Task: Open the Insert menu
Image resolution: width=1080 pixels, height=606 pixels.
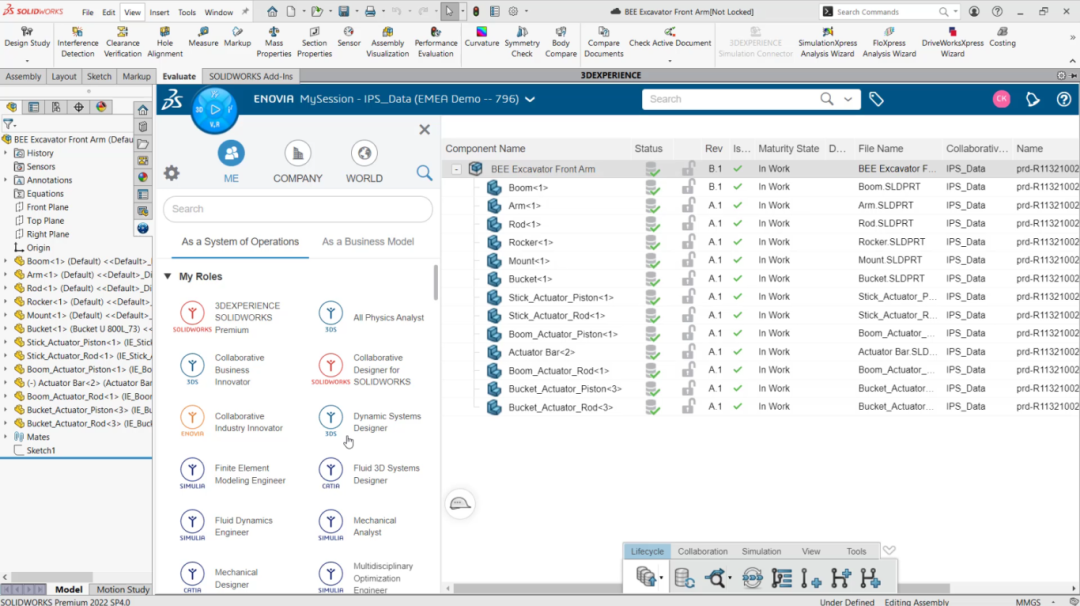Action: click(159, 12)
